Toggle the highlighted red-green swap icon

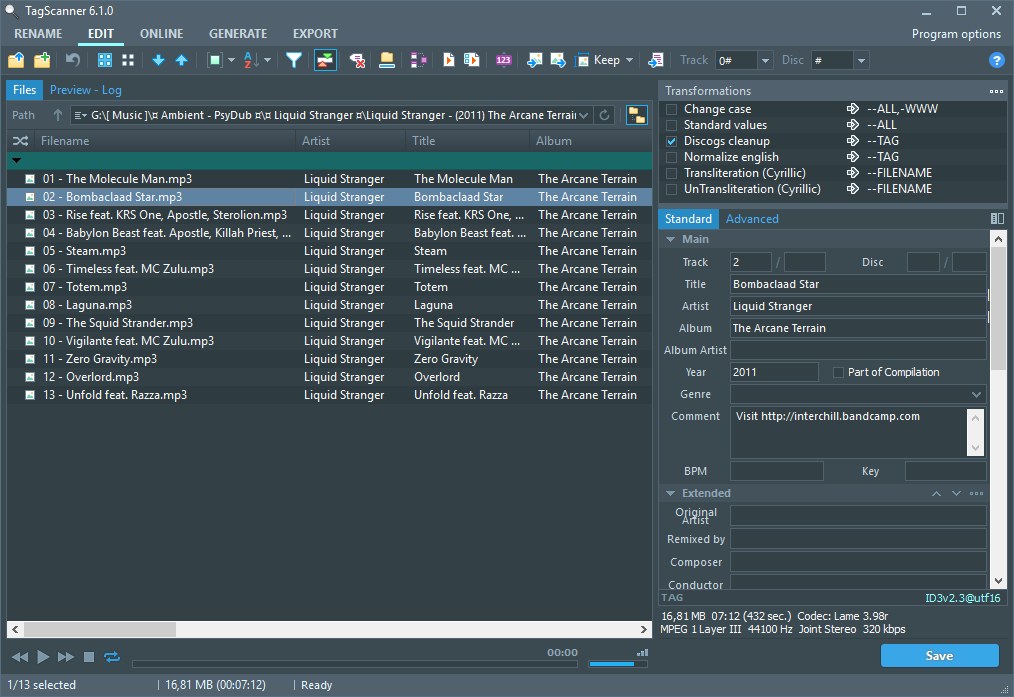tap(325, 60)
